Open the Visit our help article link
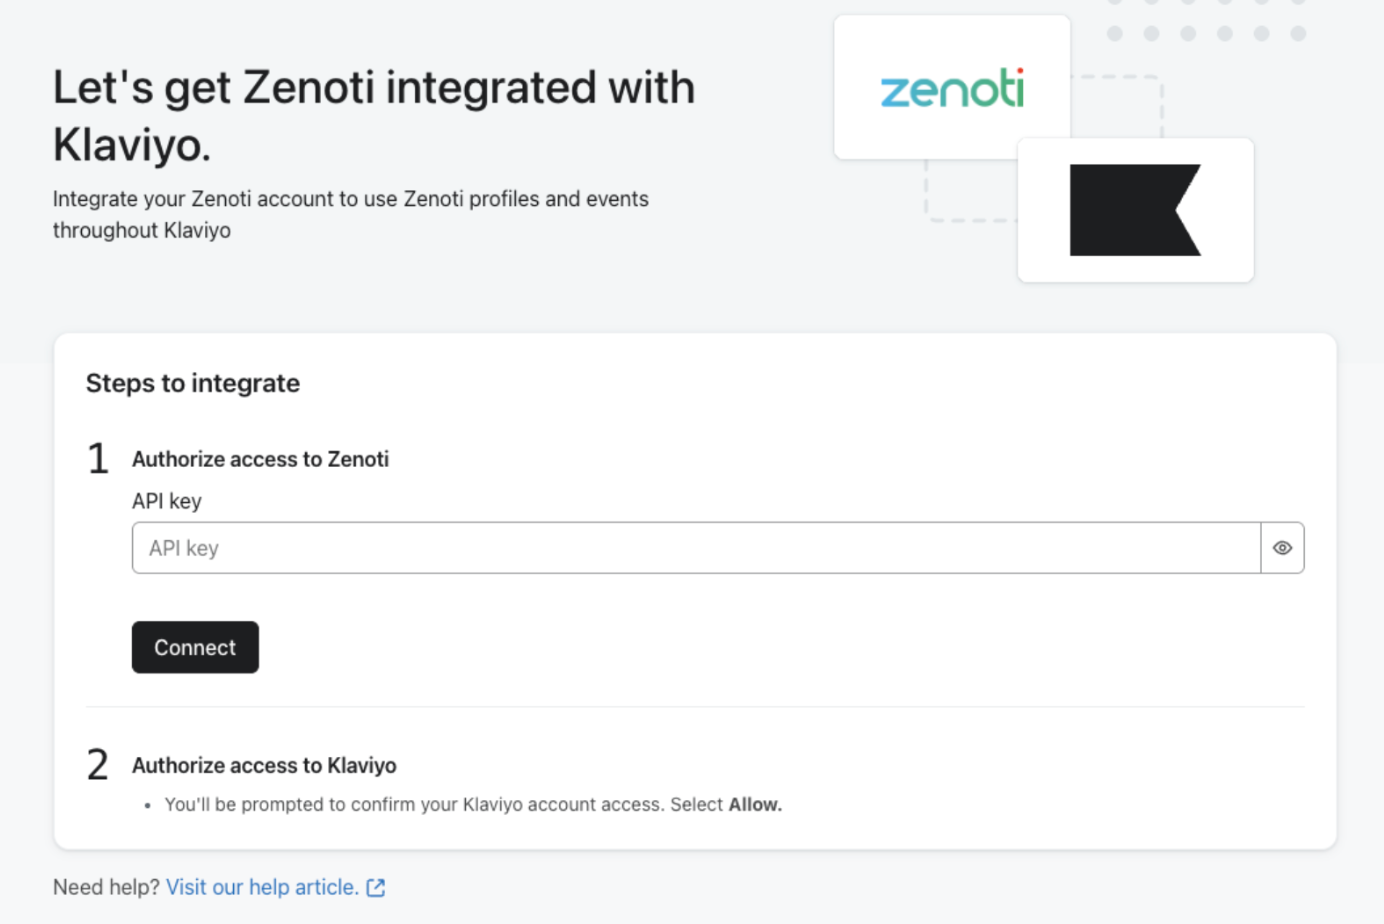1384x924 pixels. 262,887
